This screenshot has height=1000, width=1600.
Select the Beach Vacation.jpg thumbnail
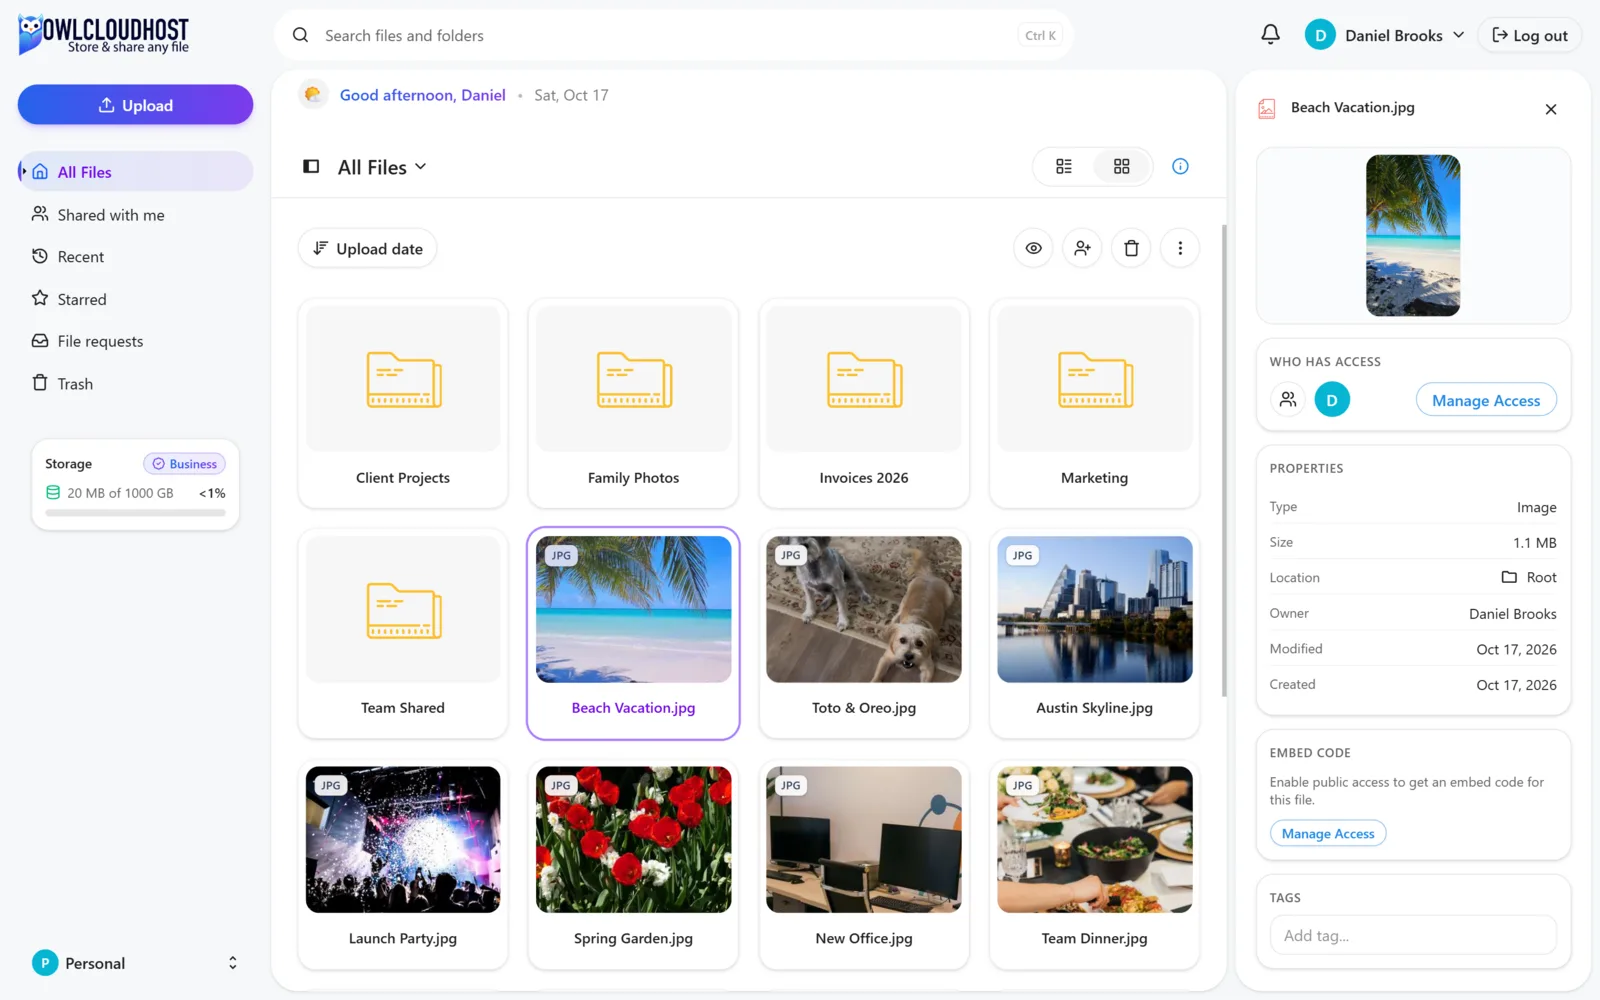click(x=633, y=610)
